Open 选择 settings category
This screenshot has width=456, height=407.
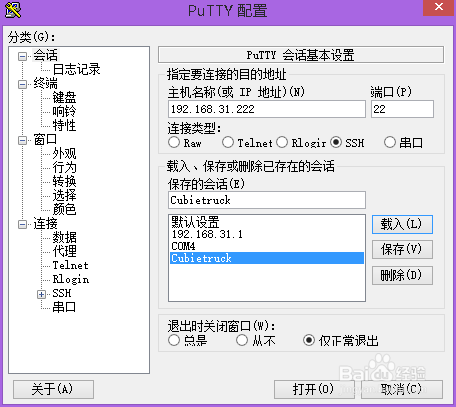(x=64, y=196)
